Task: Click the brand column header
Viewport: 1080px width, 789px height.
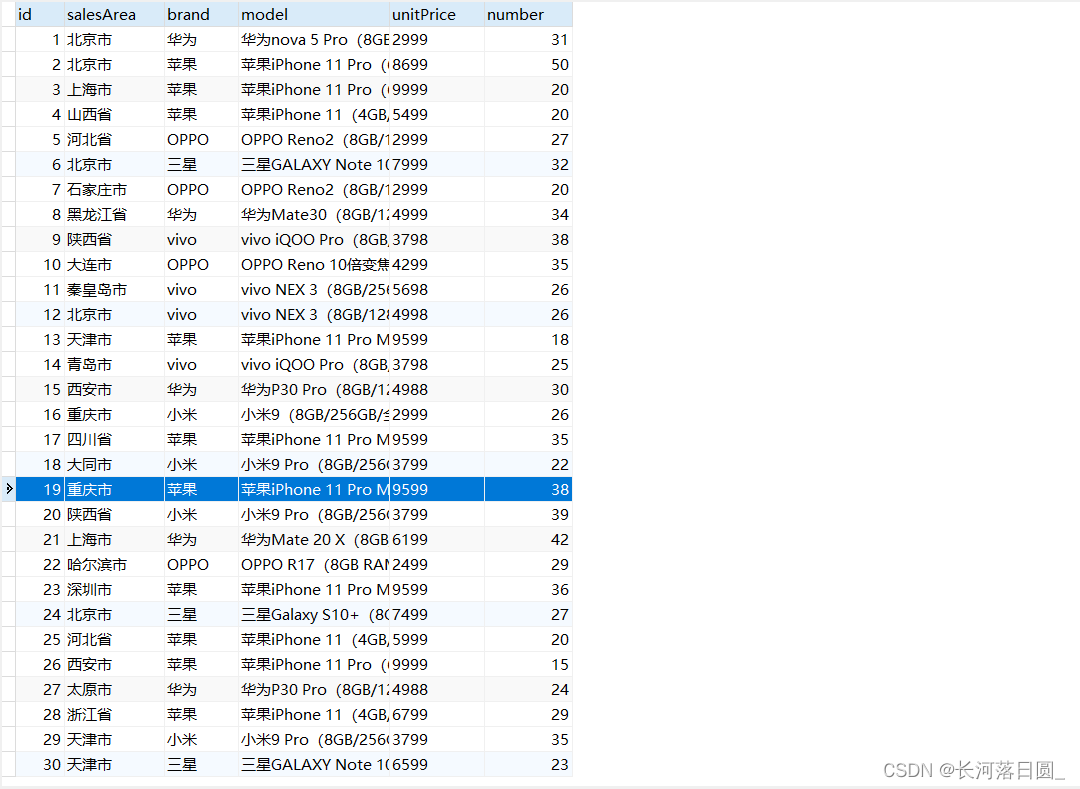Action: pos(201,14)
